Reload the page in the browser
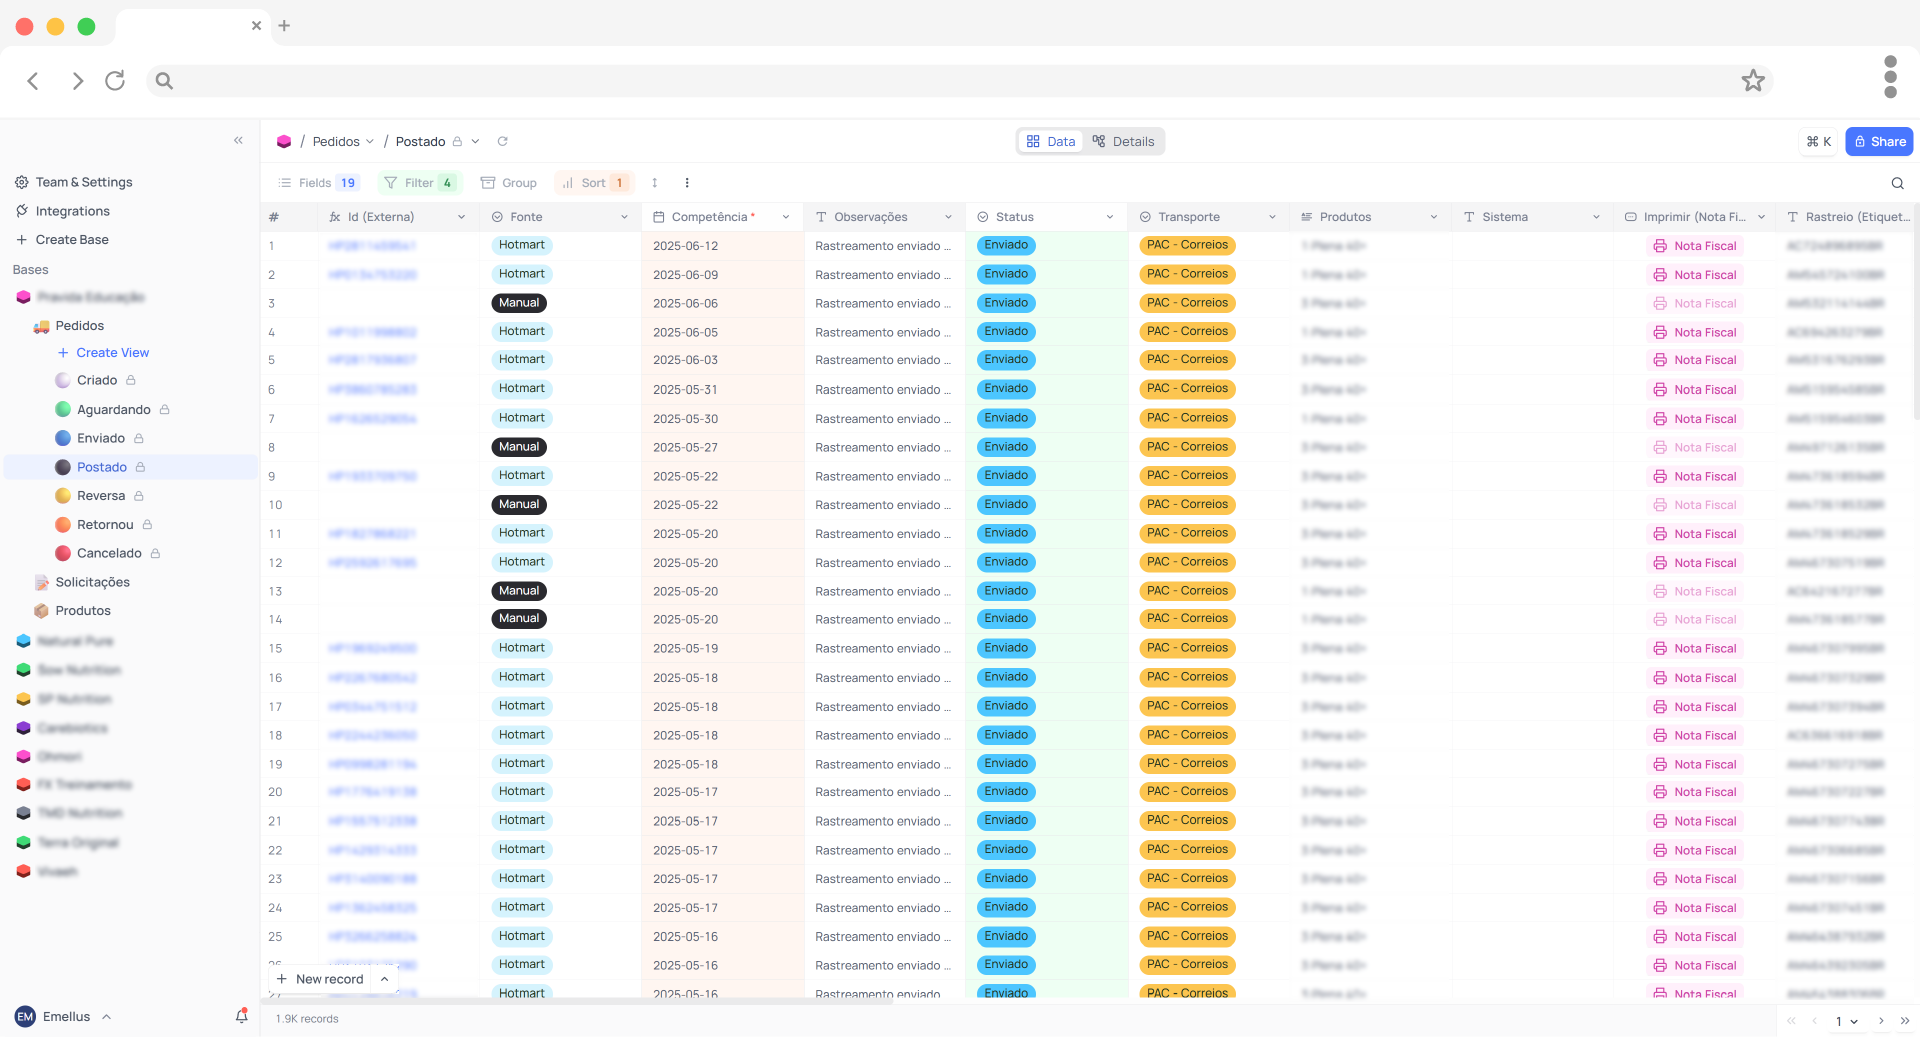This screenshot has width=1920, height=1037. (115, 81)
